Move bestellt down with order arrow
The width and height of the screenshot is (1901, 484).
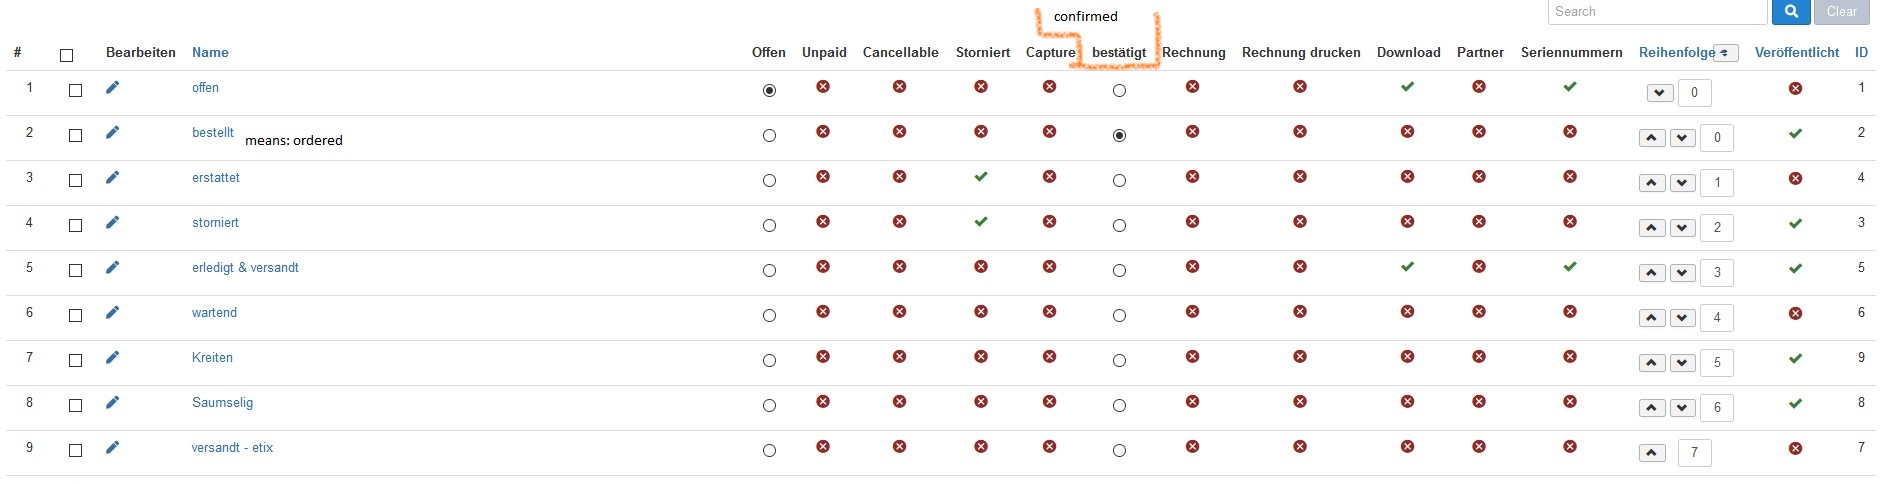(x=1683, y=138)
